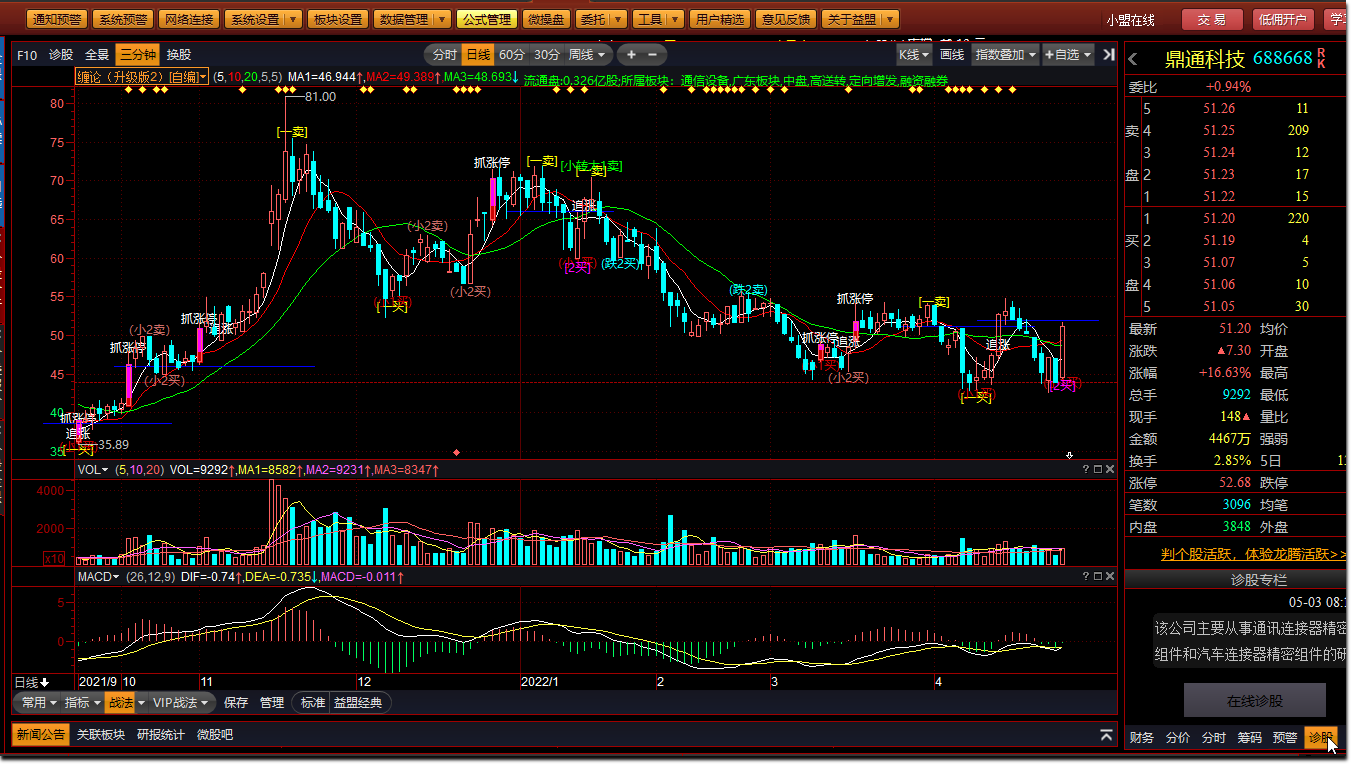Open the K线 chart type dropdown
The image size is (1352, 764).
(x=914, y=54)
